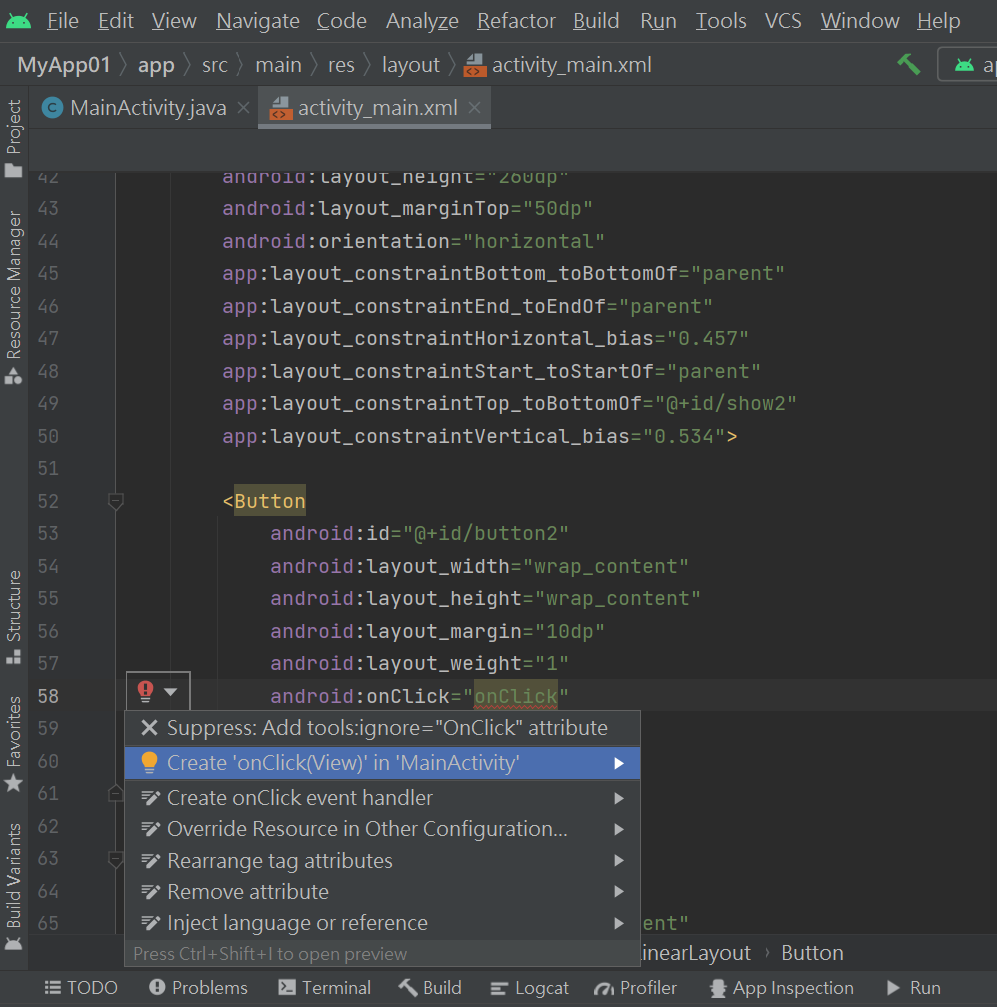
Task: Choose Override Resource in Other Configuration
Action: click(382, 829)
